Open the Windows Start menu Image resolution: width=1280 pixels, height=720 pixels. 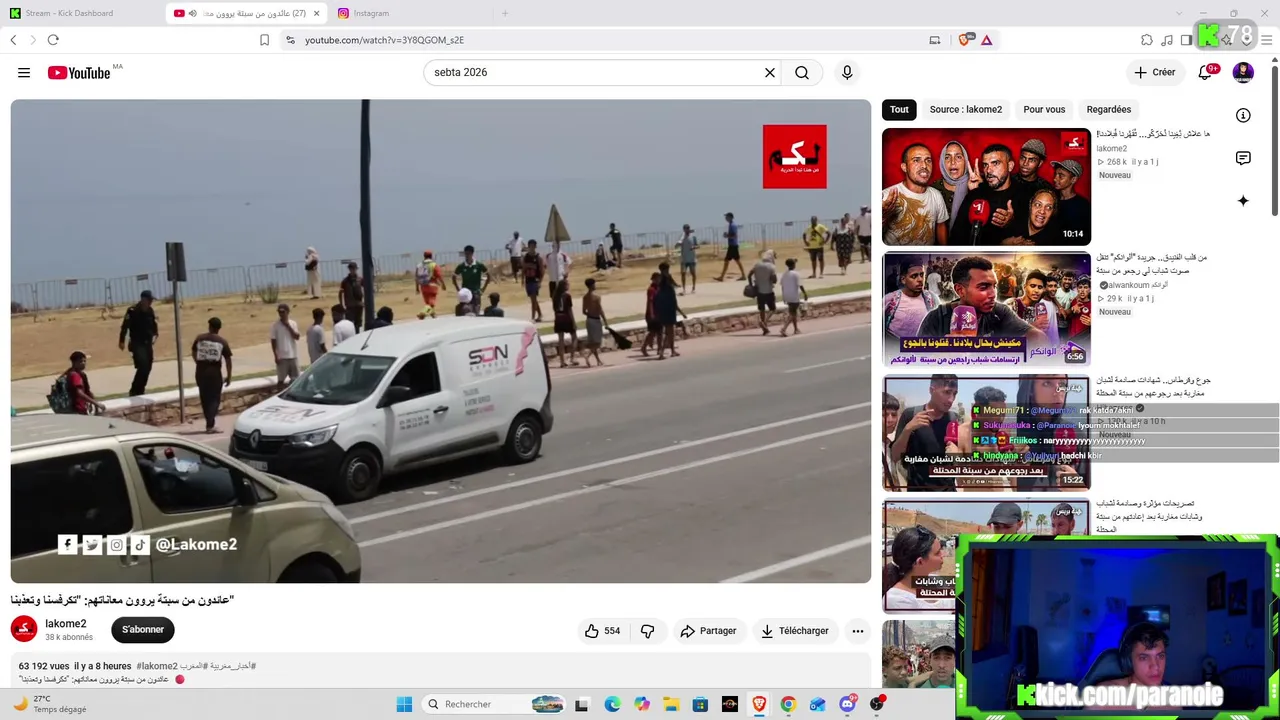pyautogui.click(x=404, y=704)
